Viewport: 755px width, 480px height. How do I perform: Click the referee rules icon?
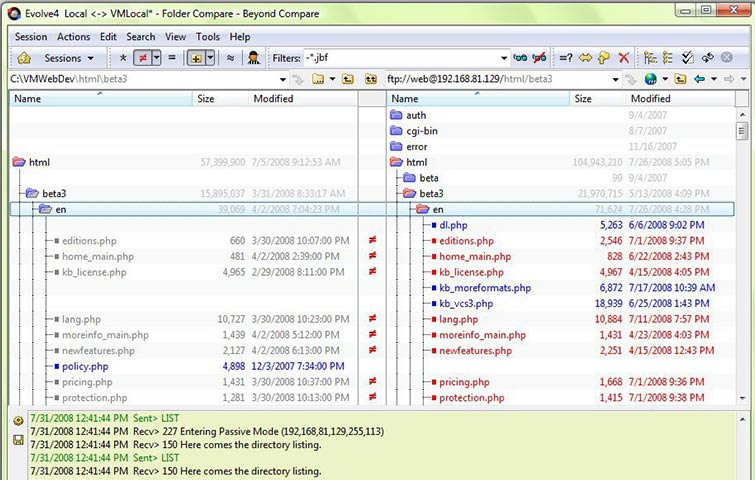pos(253,58)
